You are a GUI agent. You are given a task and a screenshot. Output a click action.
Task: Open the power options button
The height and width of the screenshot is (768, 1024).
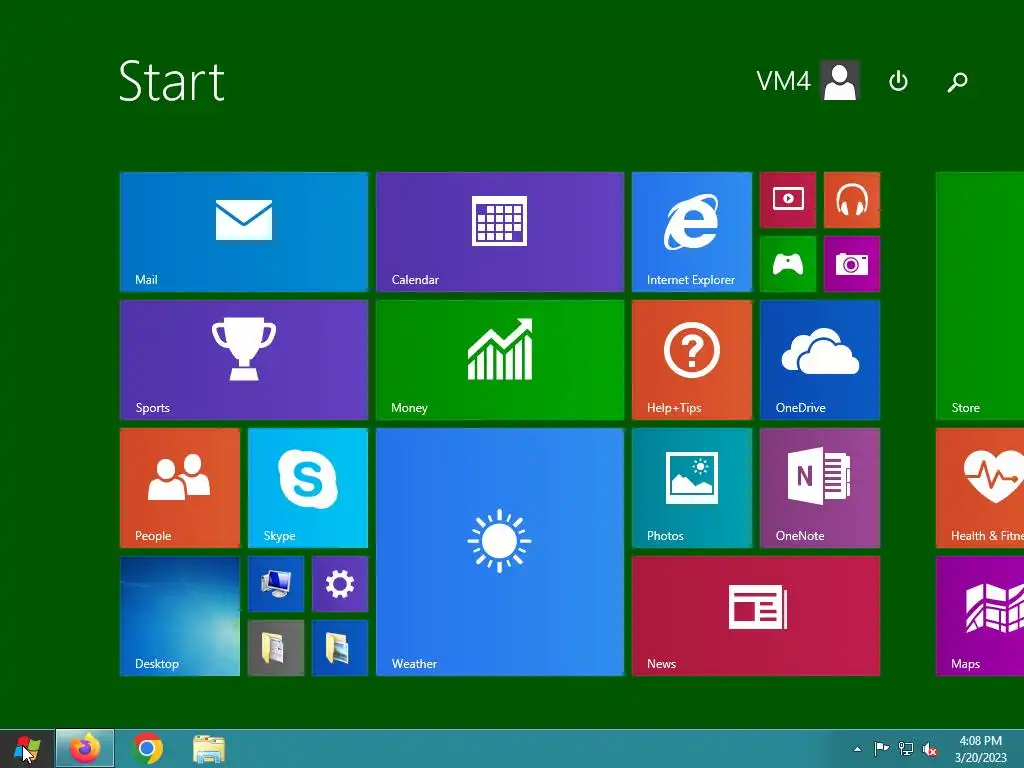tap(899, 81)
